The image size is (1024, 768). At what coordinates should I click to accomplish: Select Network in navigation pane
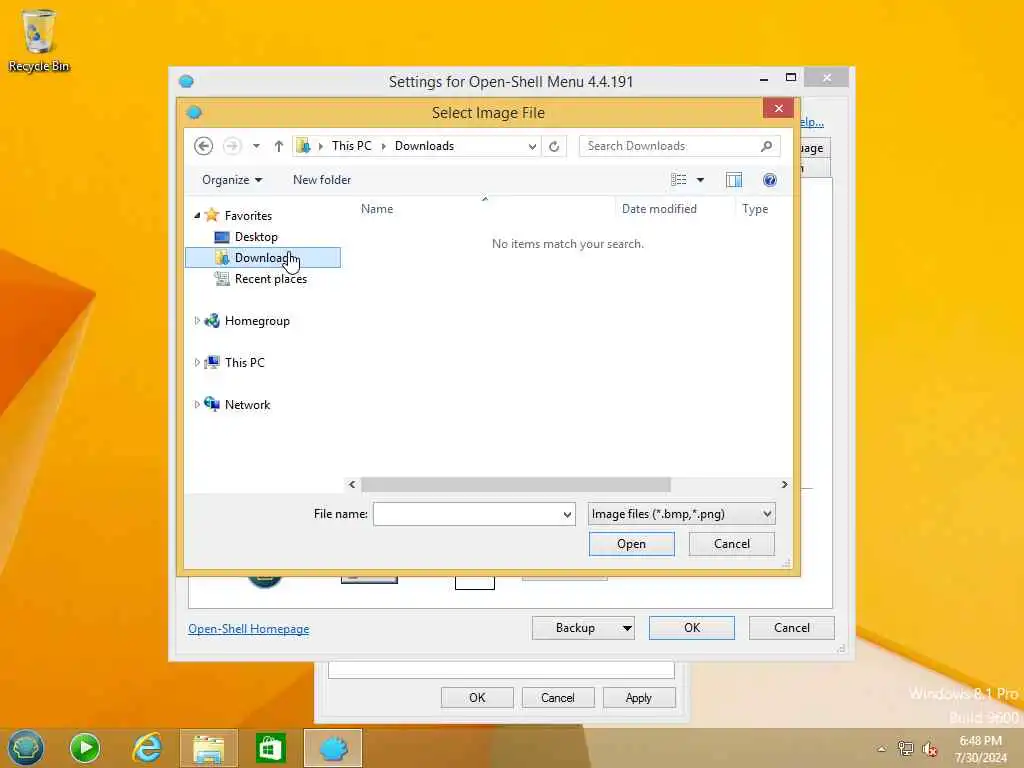coord(247,404)
